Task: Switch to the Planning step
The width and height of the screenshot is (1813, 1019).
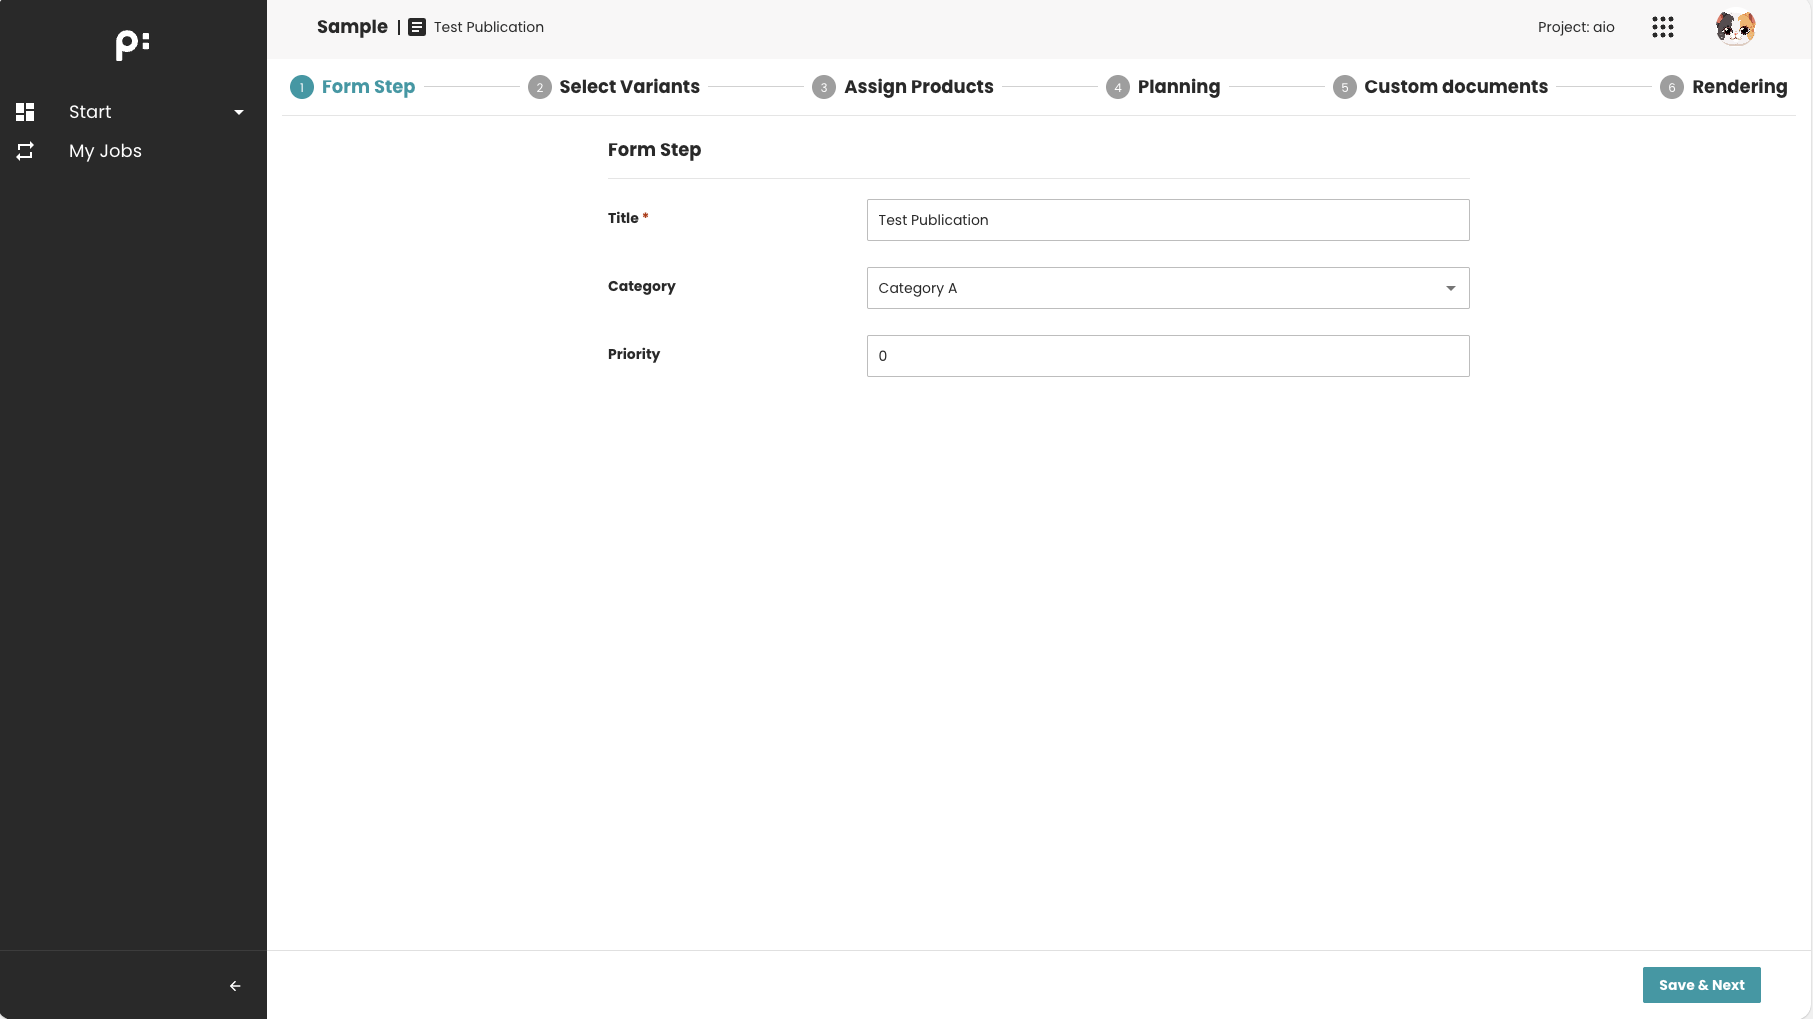Action: pos(1177,87)
